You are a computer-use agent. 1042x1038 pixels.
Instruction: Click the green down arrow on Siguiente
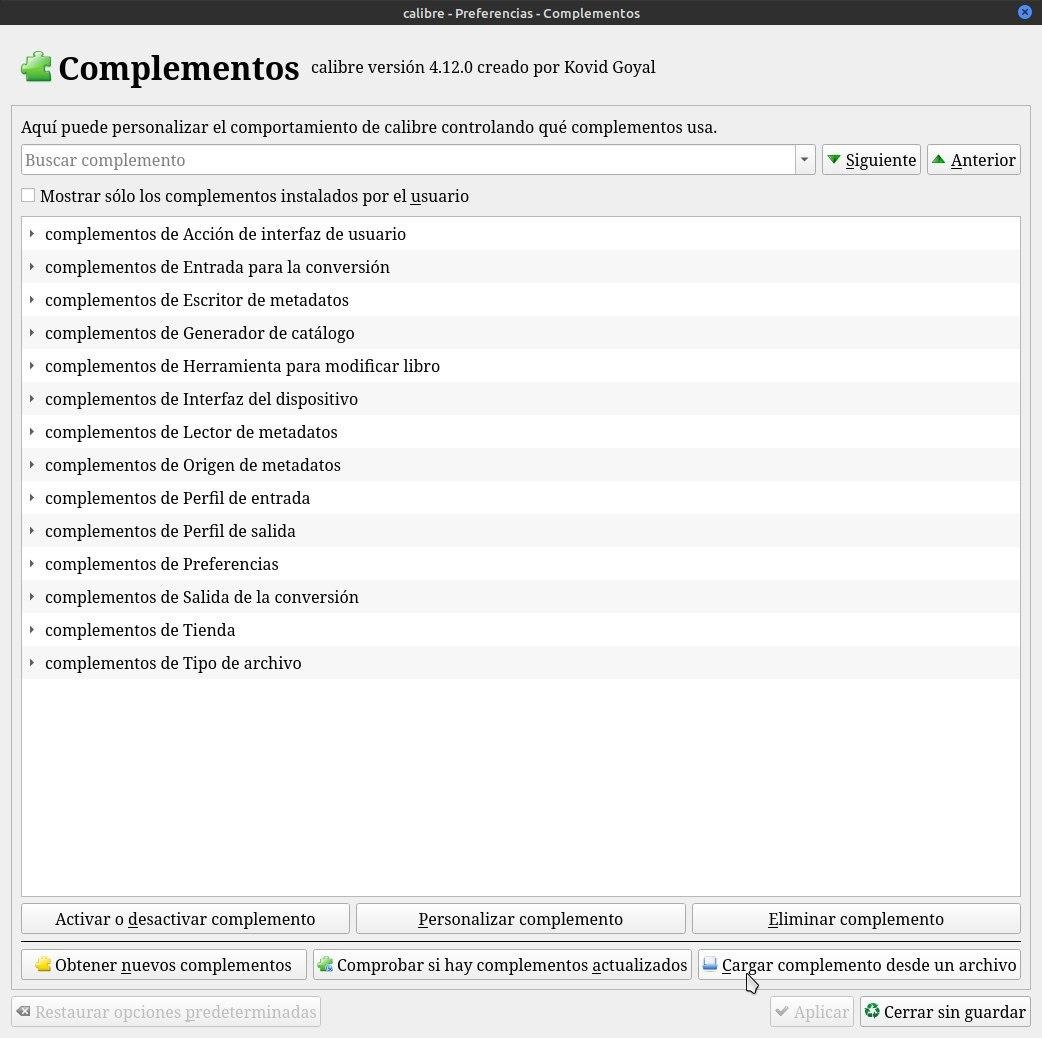[834, 159]
